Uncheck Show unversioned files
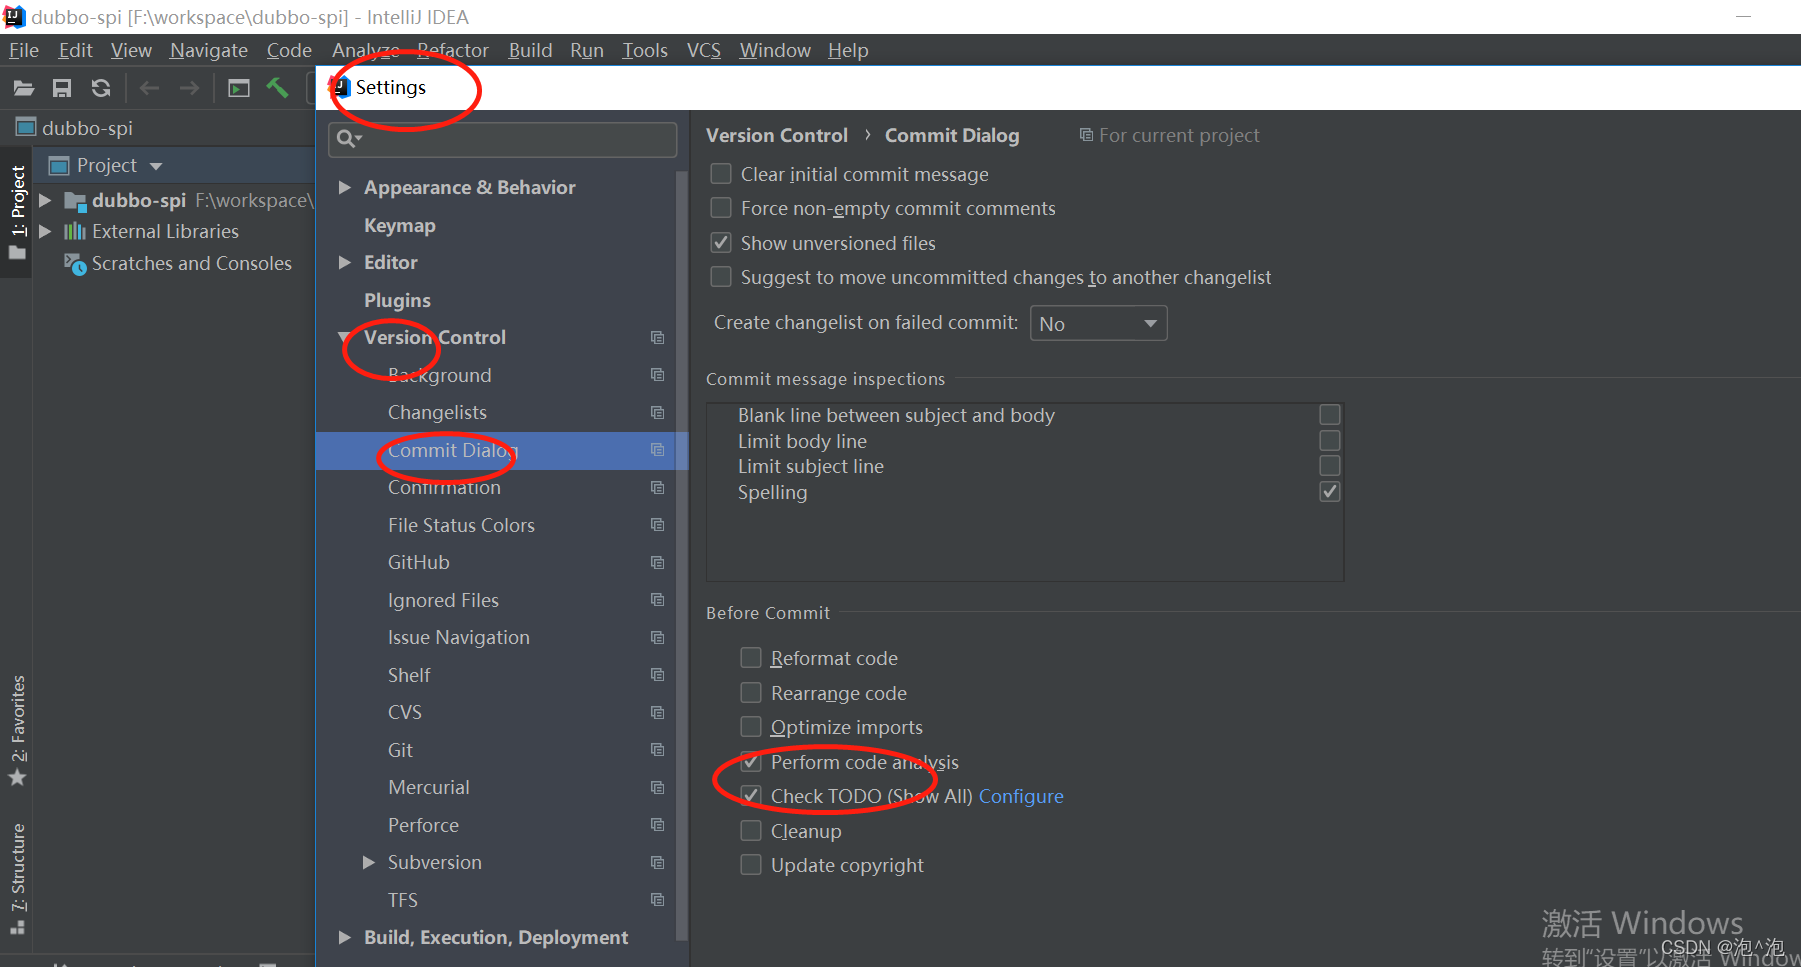This screenshot has width=1801, height=967. (720, 243)
